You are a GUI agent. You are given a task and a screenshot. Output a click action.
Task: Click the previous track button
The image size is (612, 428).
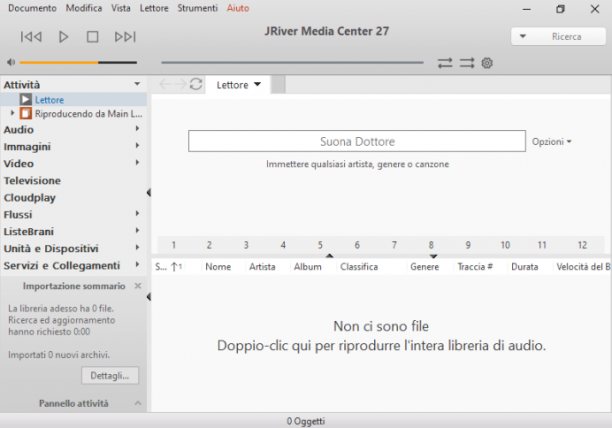31,37
